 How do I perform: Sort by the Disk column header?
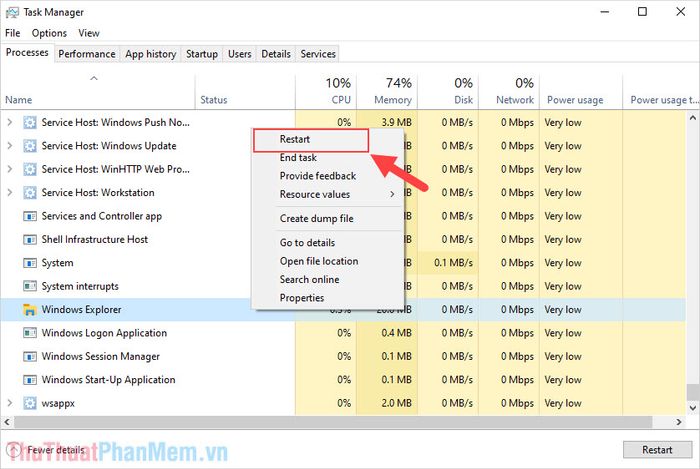tap(448, 91)
